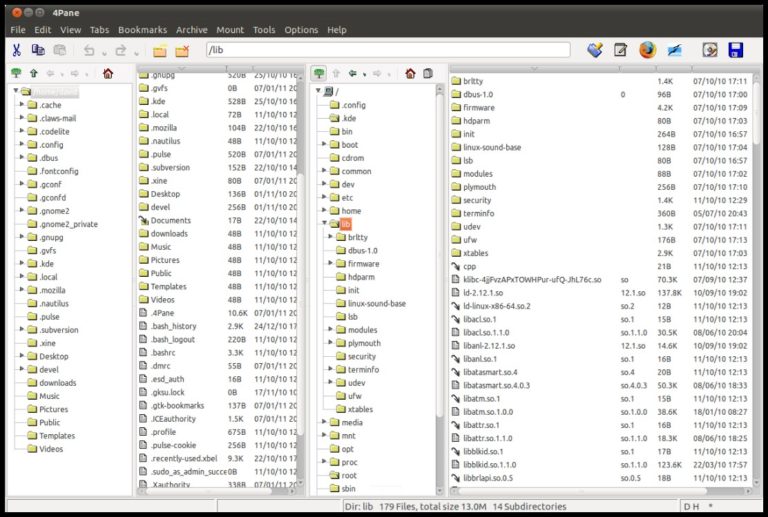The width and height of the screenshot is (768, 517).
Task: Open the File menu
Action: click(18, 30)
